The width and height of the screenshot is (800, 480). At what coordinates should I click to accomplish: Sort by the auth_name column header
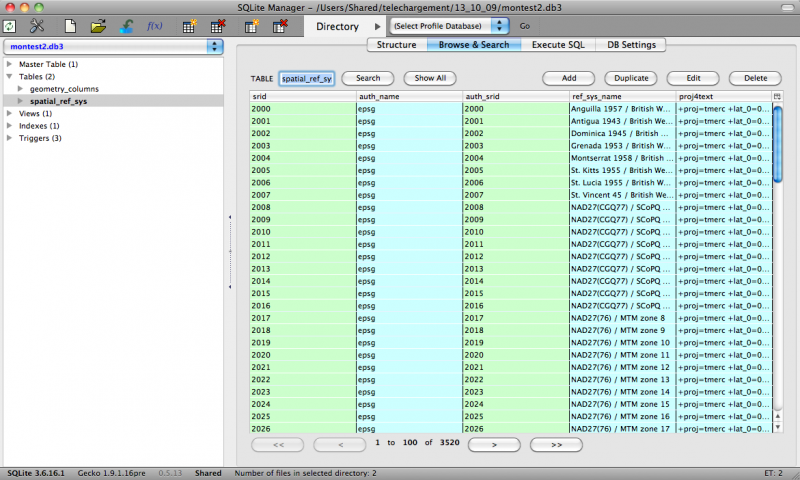pyautogui.click(x=409, y=96)
